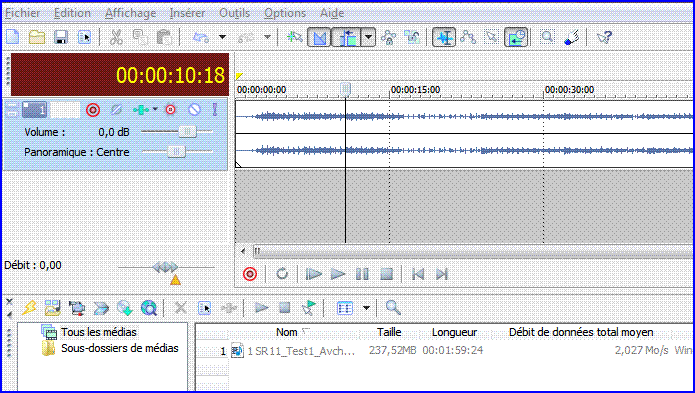Open an existing project with folder icon
The width and height of the screenshot is (695, 393).
(x=37, y=37)
